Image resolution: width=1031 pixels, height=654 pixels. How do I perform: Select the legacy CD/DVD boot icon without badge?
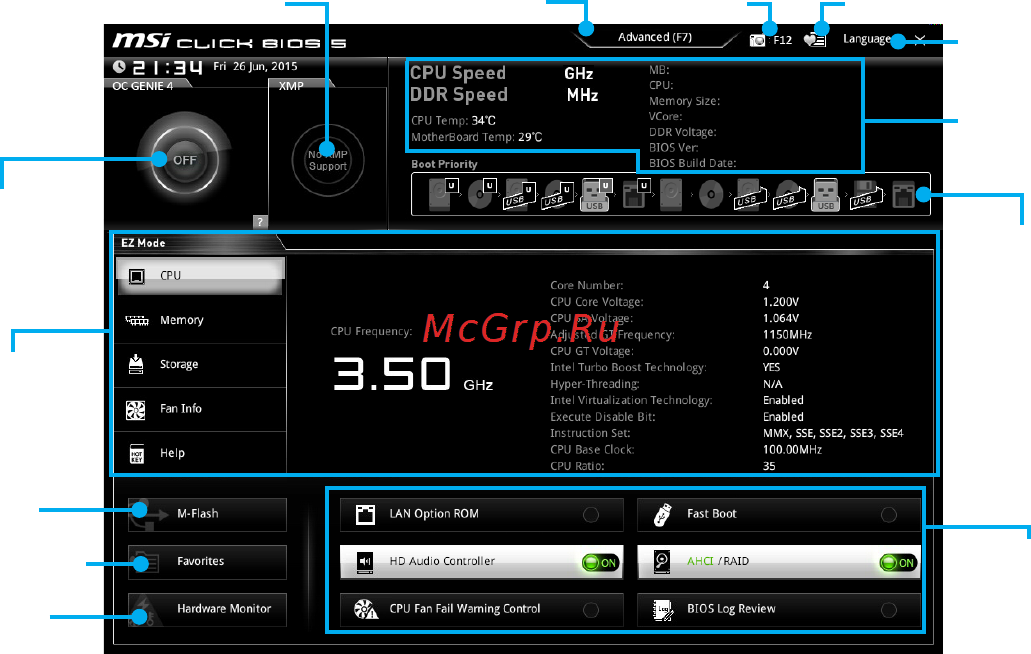coord(711,195)
